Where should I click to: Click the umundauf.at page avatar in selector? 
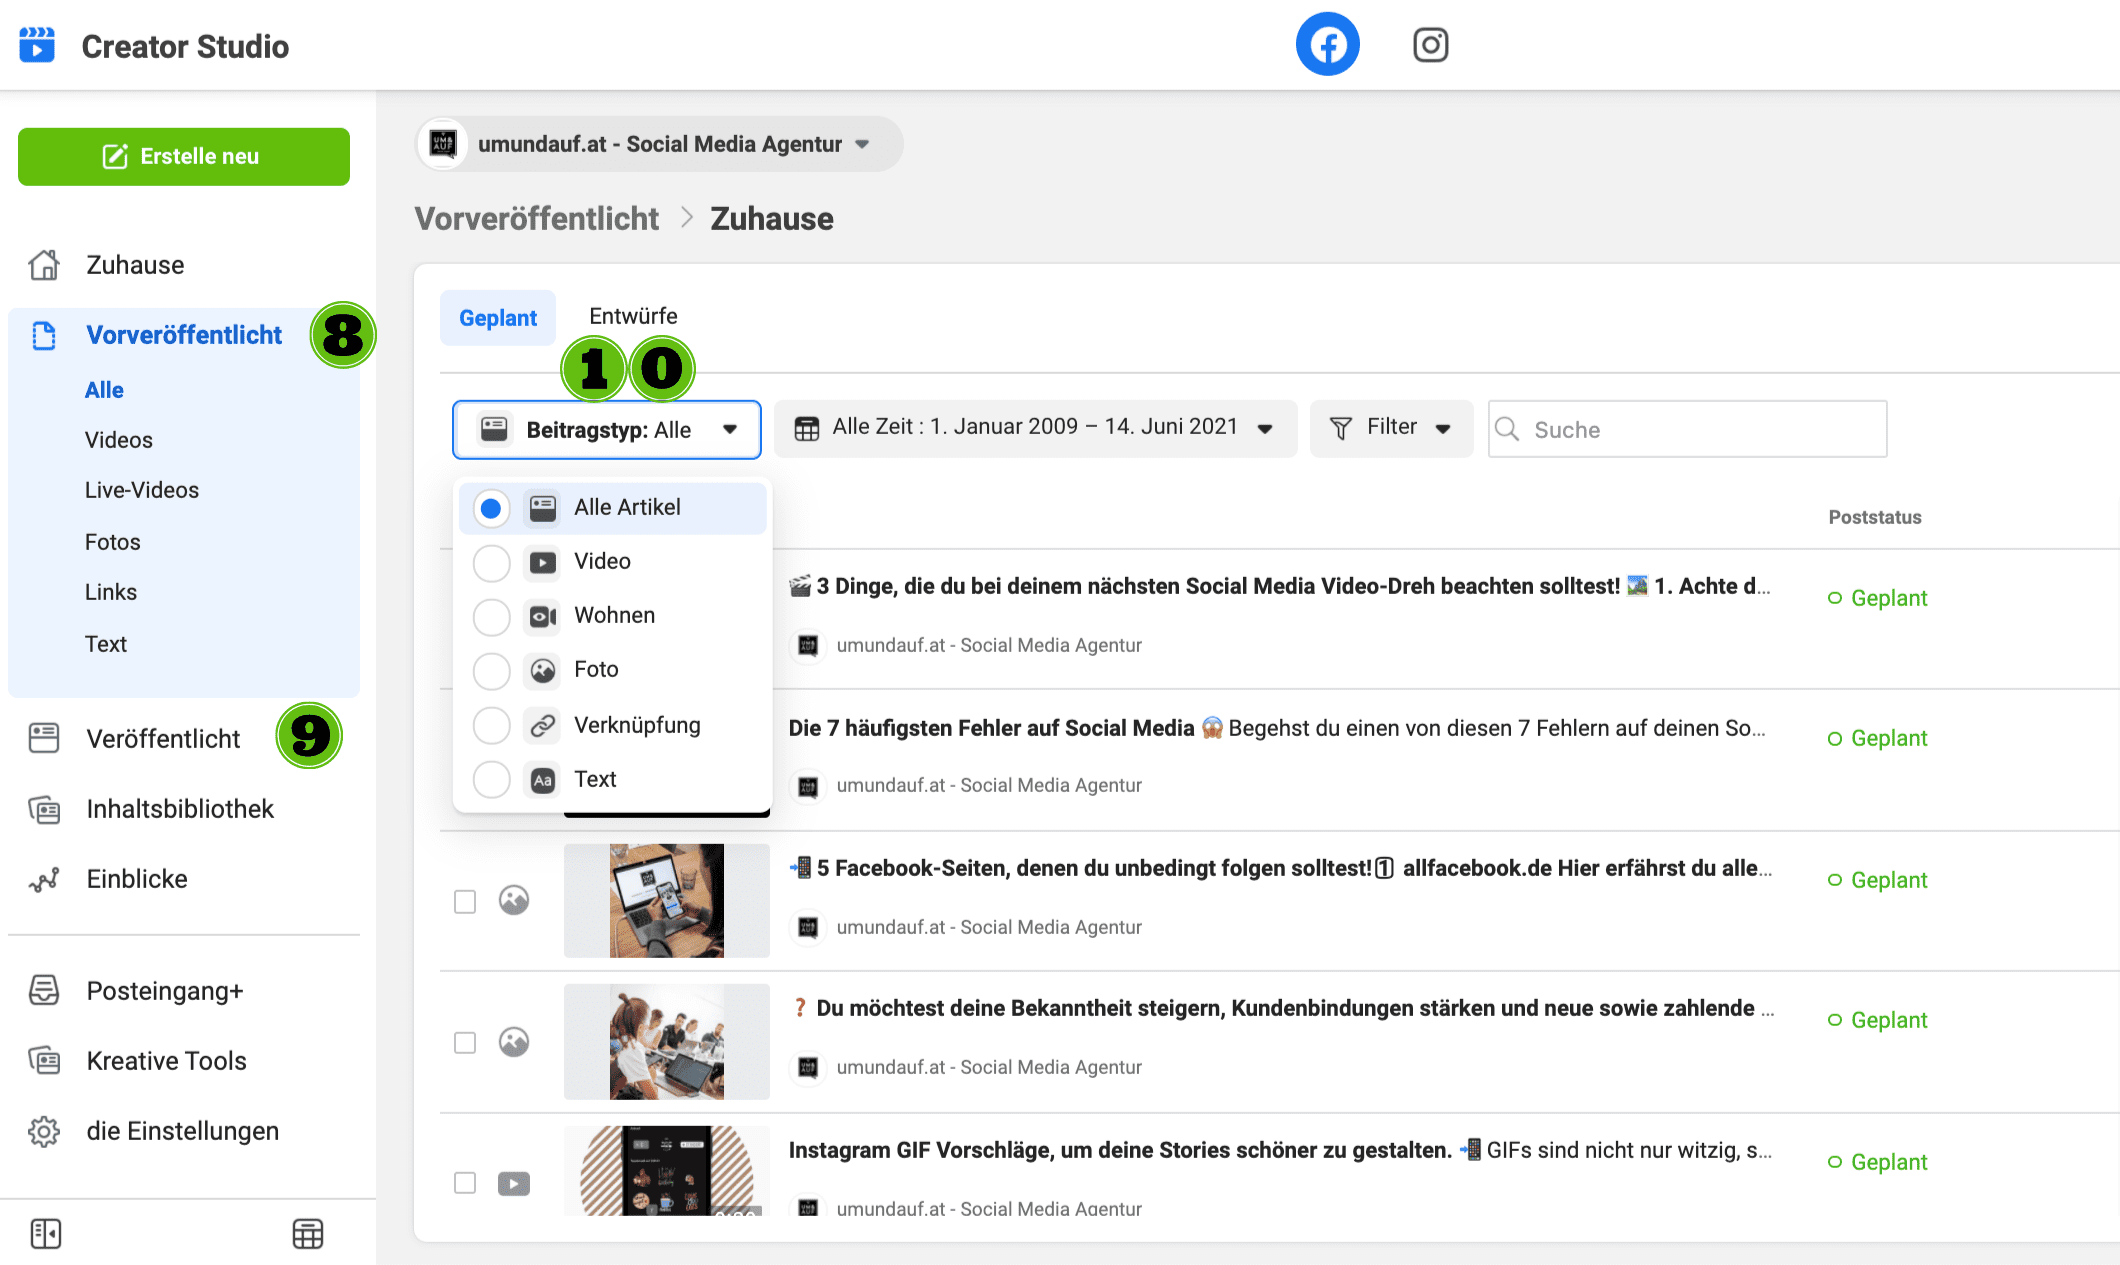pyautogui.click(x=443, y=144)
